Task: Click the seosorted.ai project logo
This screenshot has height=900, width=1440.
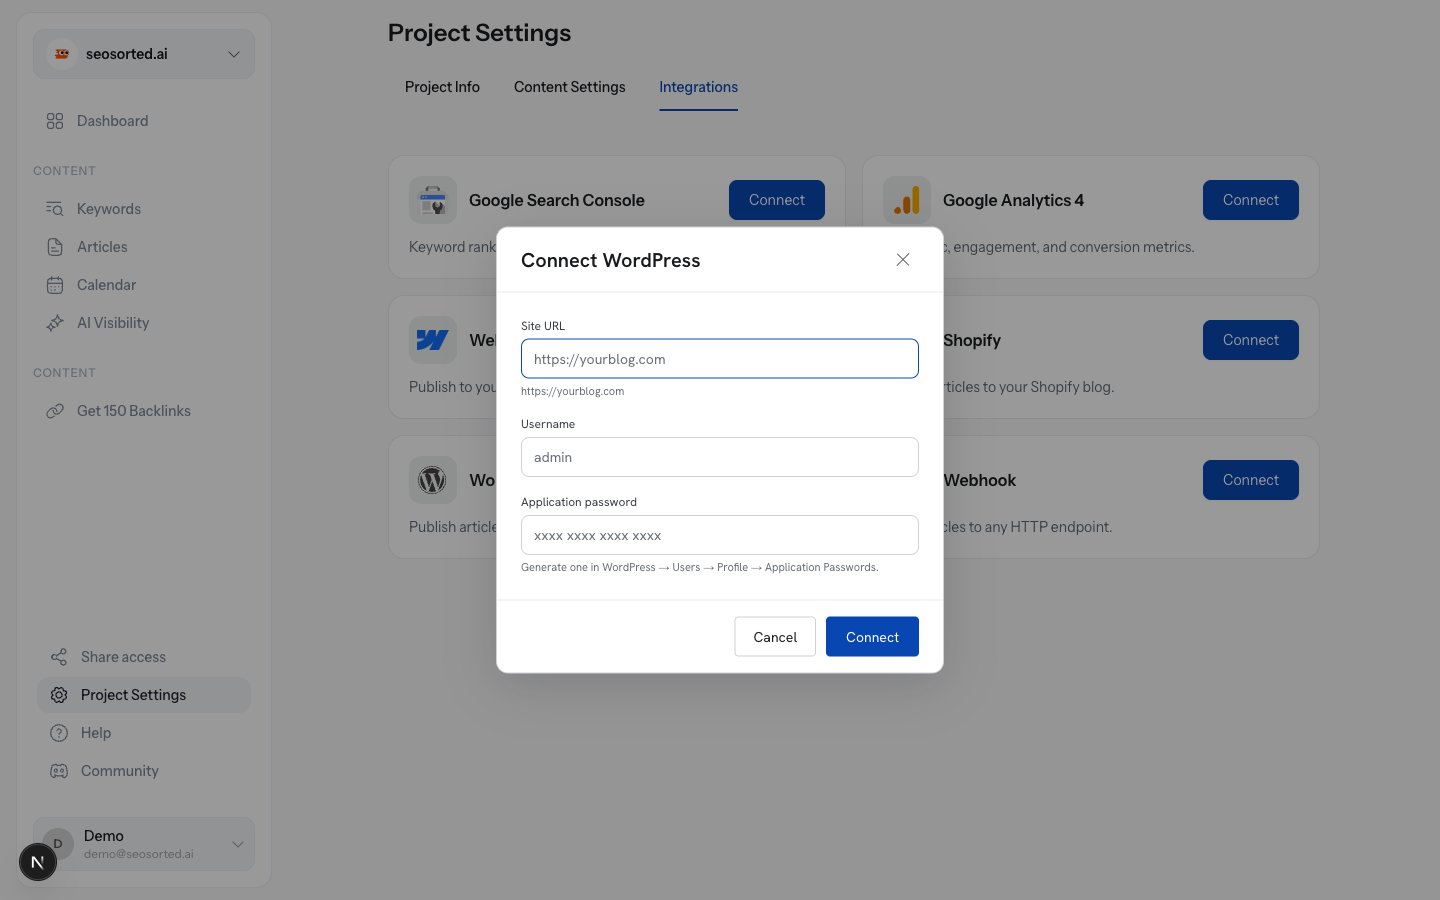Action: tap(62, 54)
